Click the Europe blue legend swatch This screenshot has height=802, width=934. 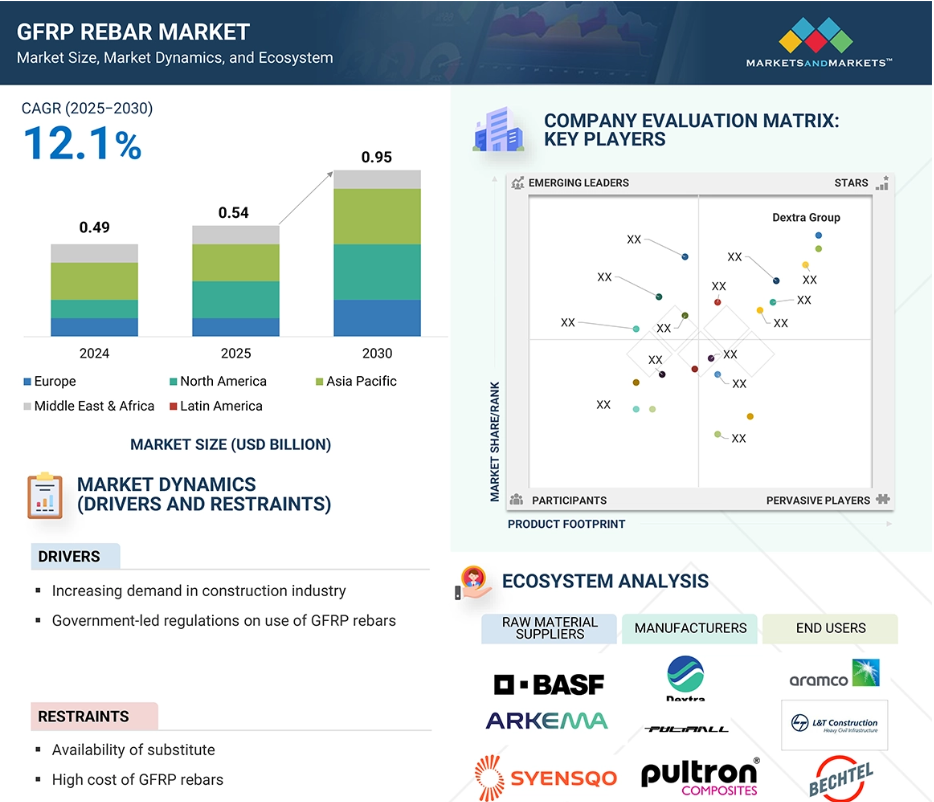tap(27, 381)
